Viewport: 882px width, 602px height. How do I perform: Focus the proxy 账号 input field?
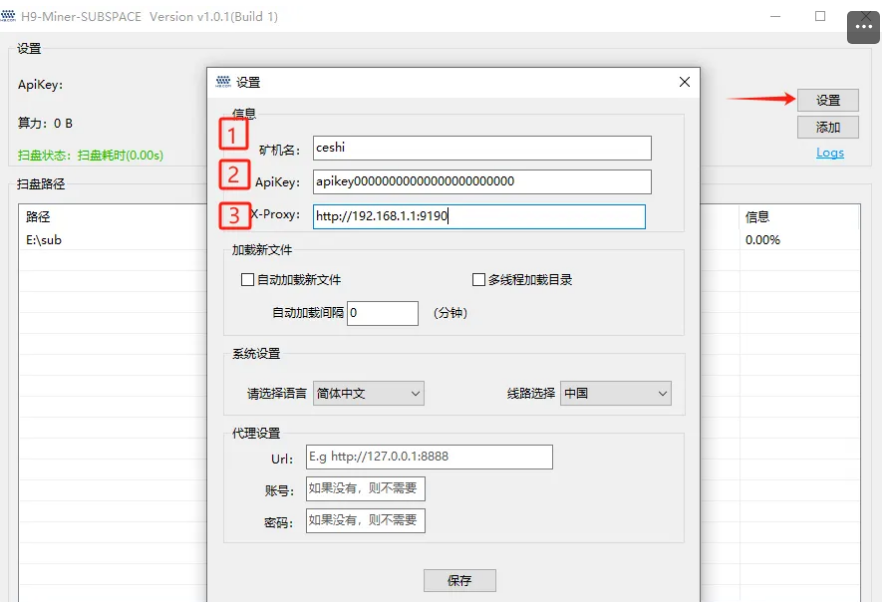click(365, 489)
